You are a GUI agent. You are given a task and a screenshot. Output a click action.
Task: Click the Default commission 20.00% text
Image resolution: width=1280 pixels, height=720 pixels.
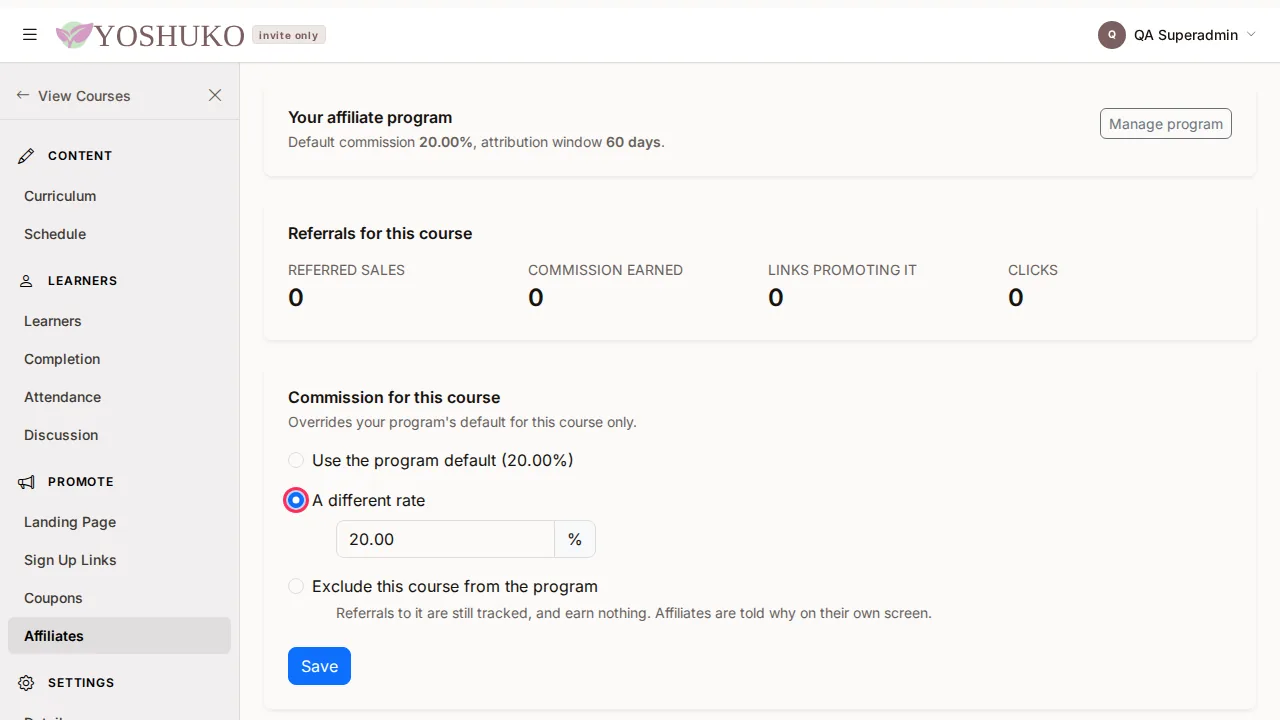click(x=381, y=142)
